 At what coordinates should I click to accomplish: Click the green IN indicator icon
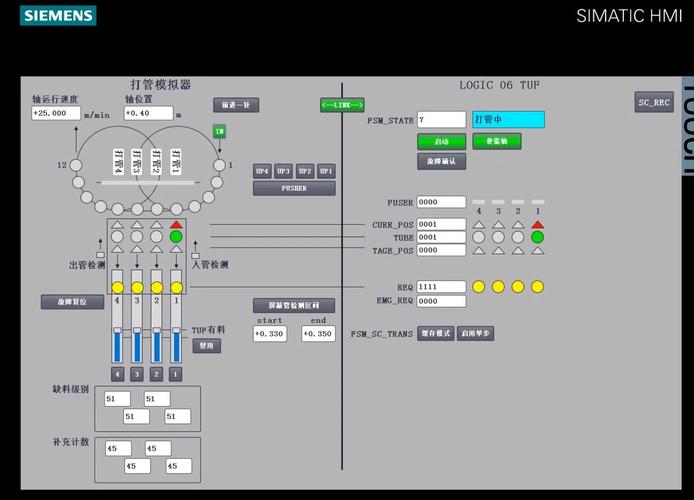[219, 132]
